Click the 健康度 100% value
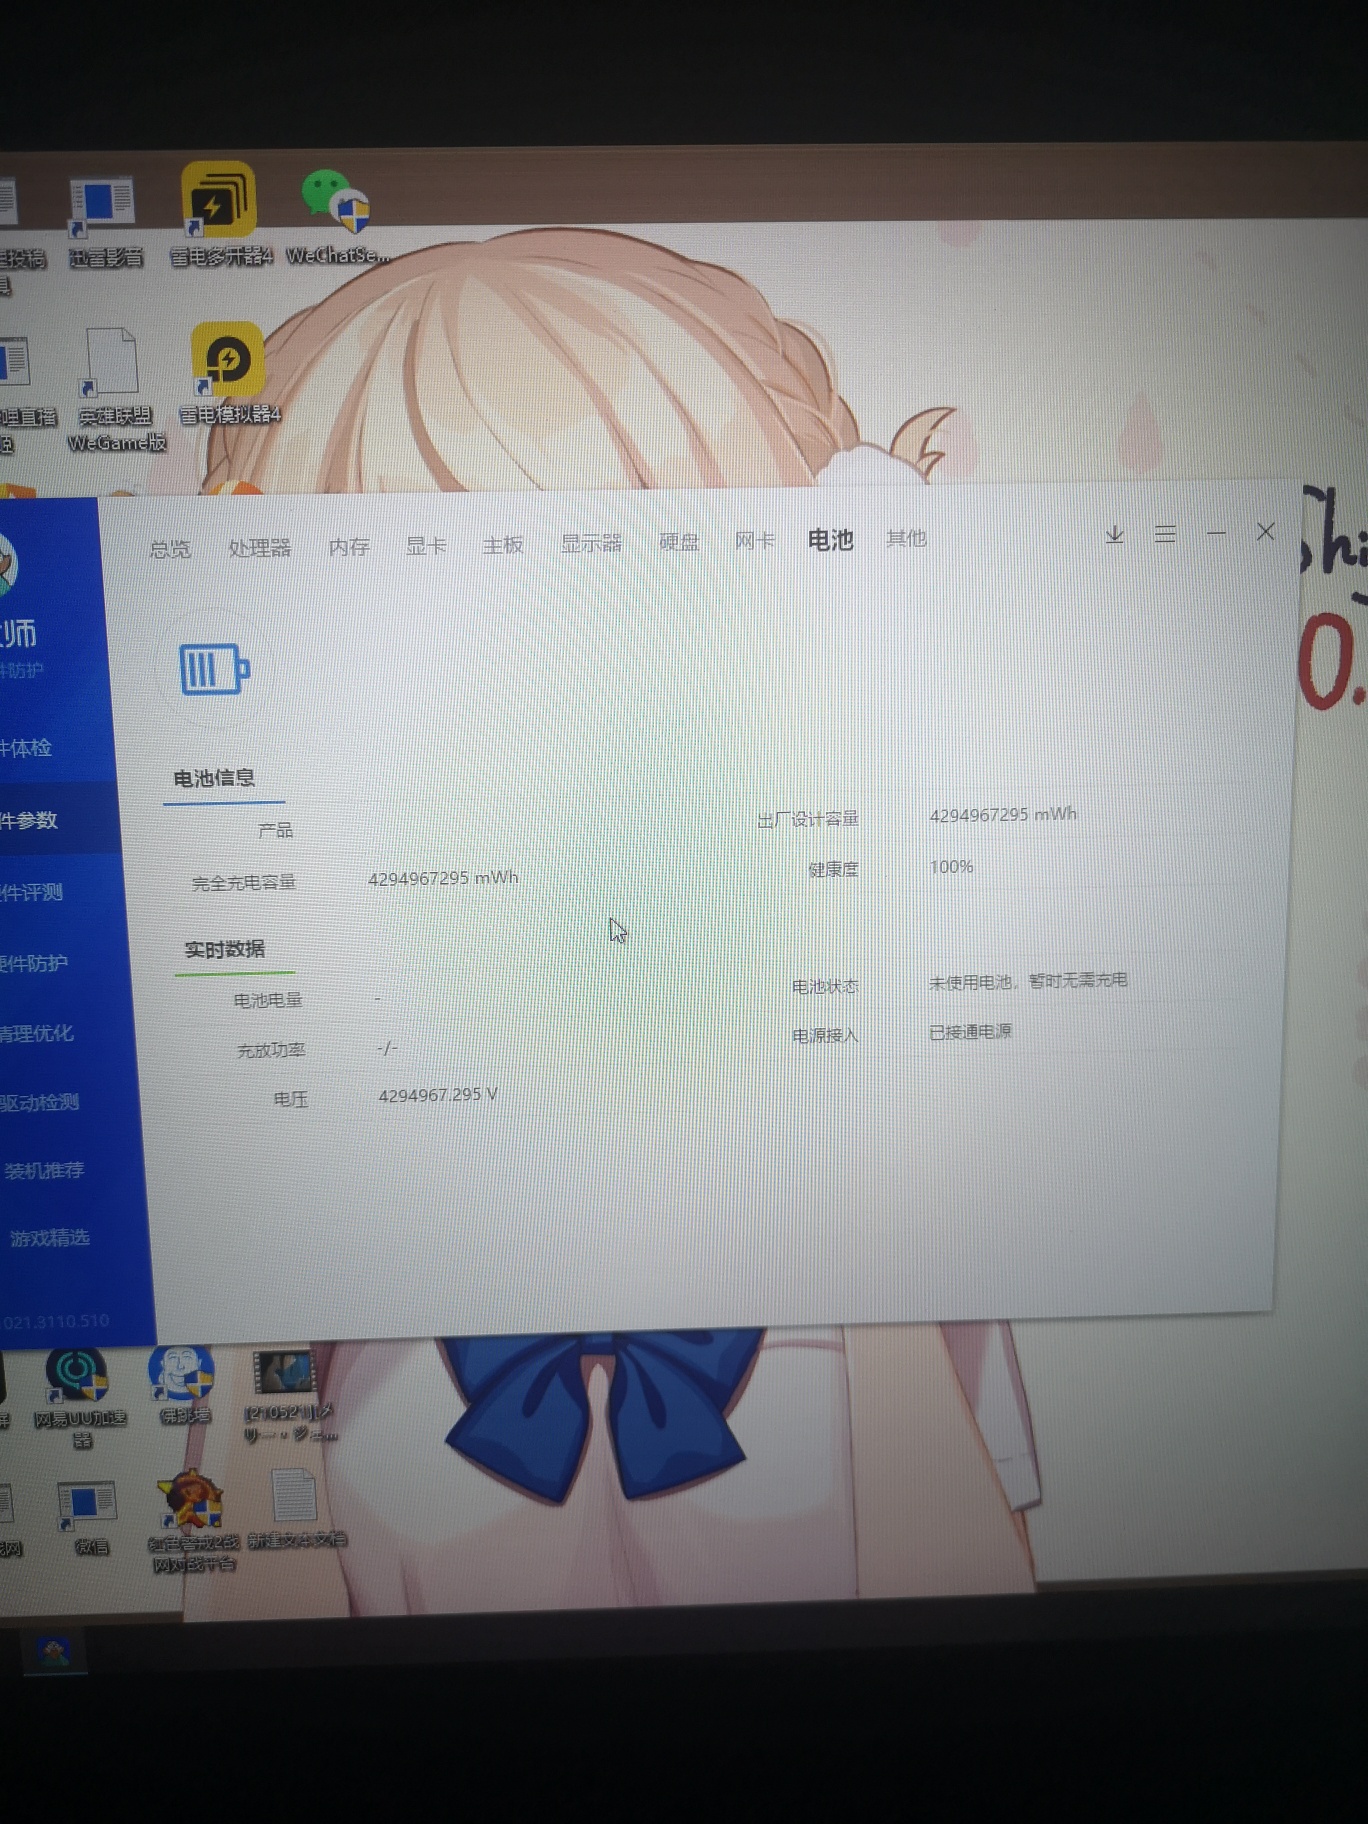Viewport: 1368px width, 1824px height. pos(951,867)
